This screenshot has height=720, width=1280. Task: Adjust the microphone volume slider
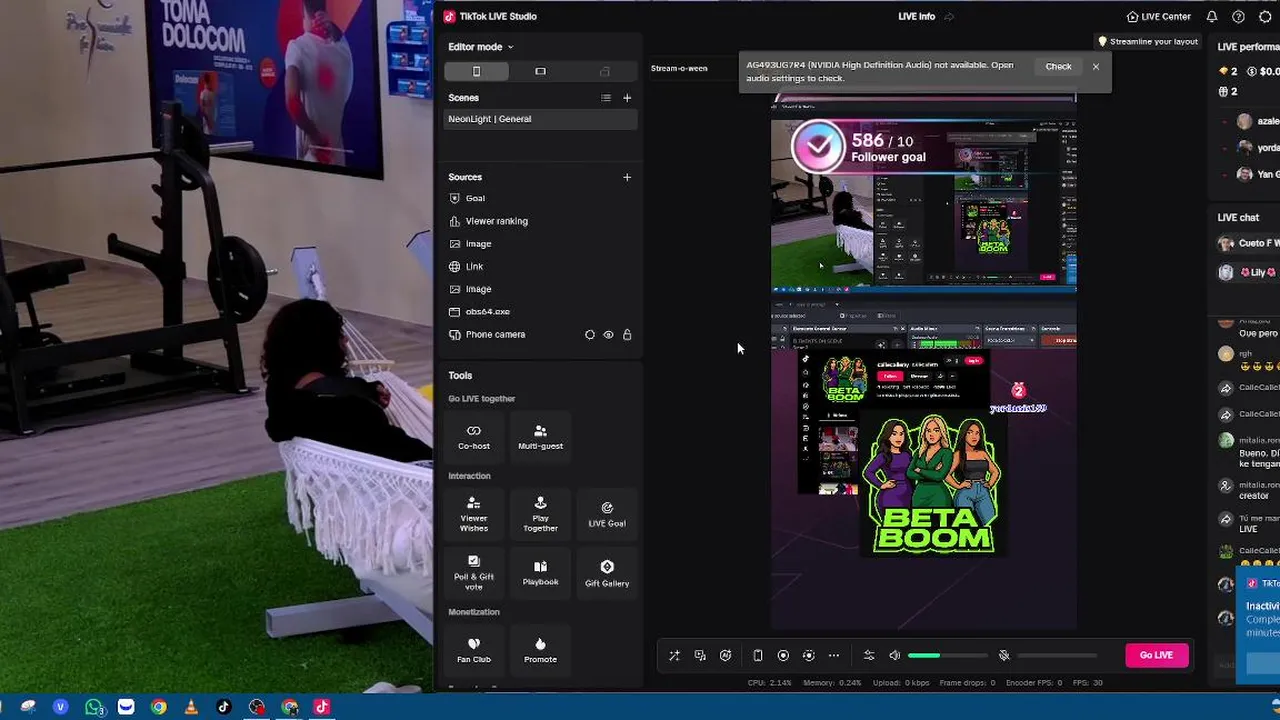click(1058, 656)
